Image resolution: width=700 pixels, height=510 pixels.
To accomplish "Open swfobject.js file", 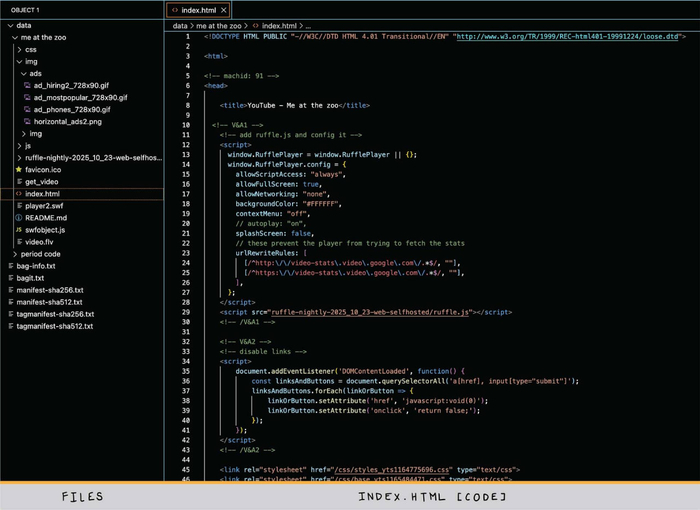I will pos(45,230).
